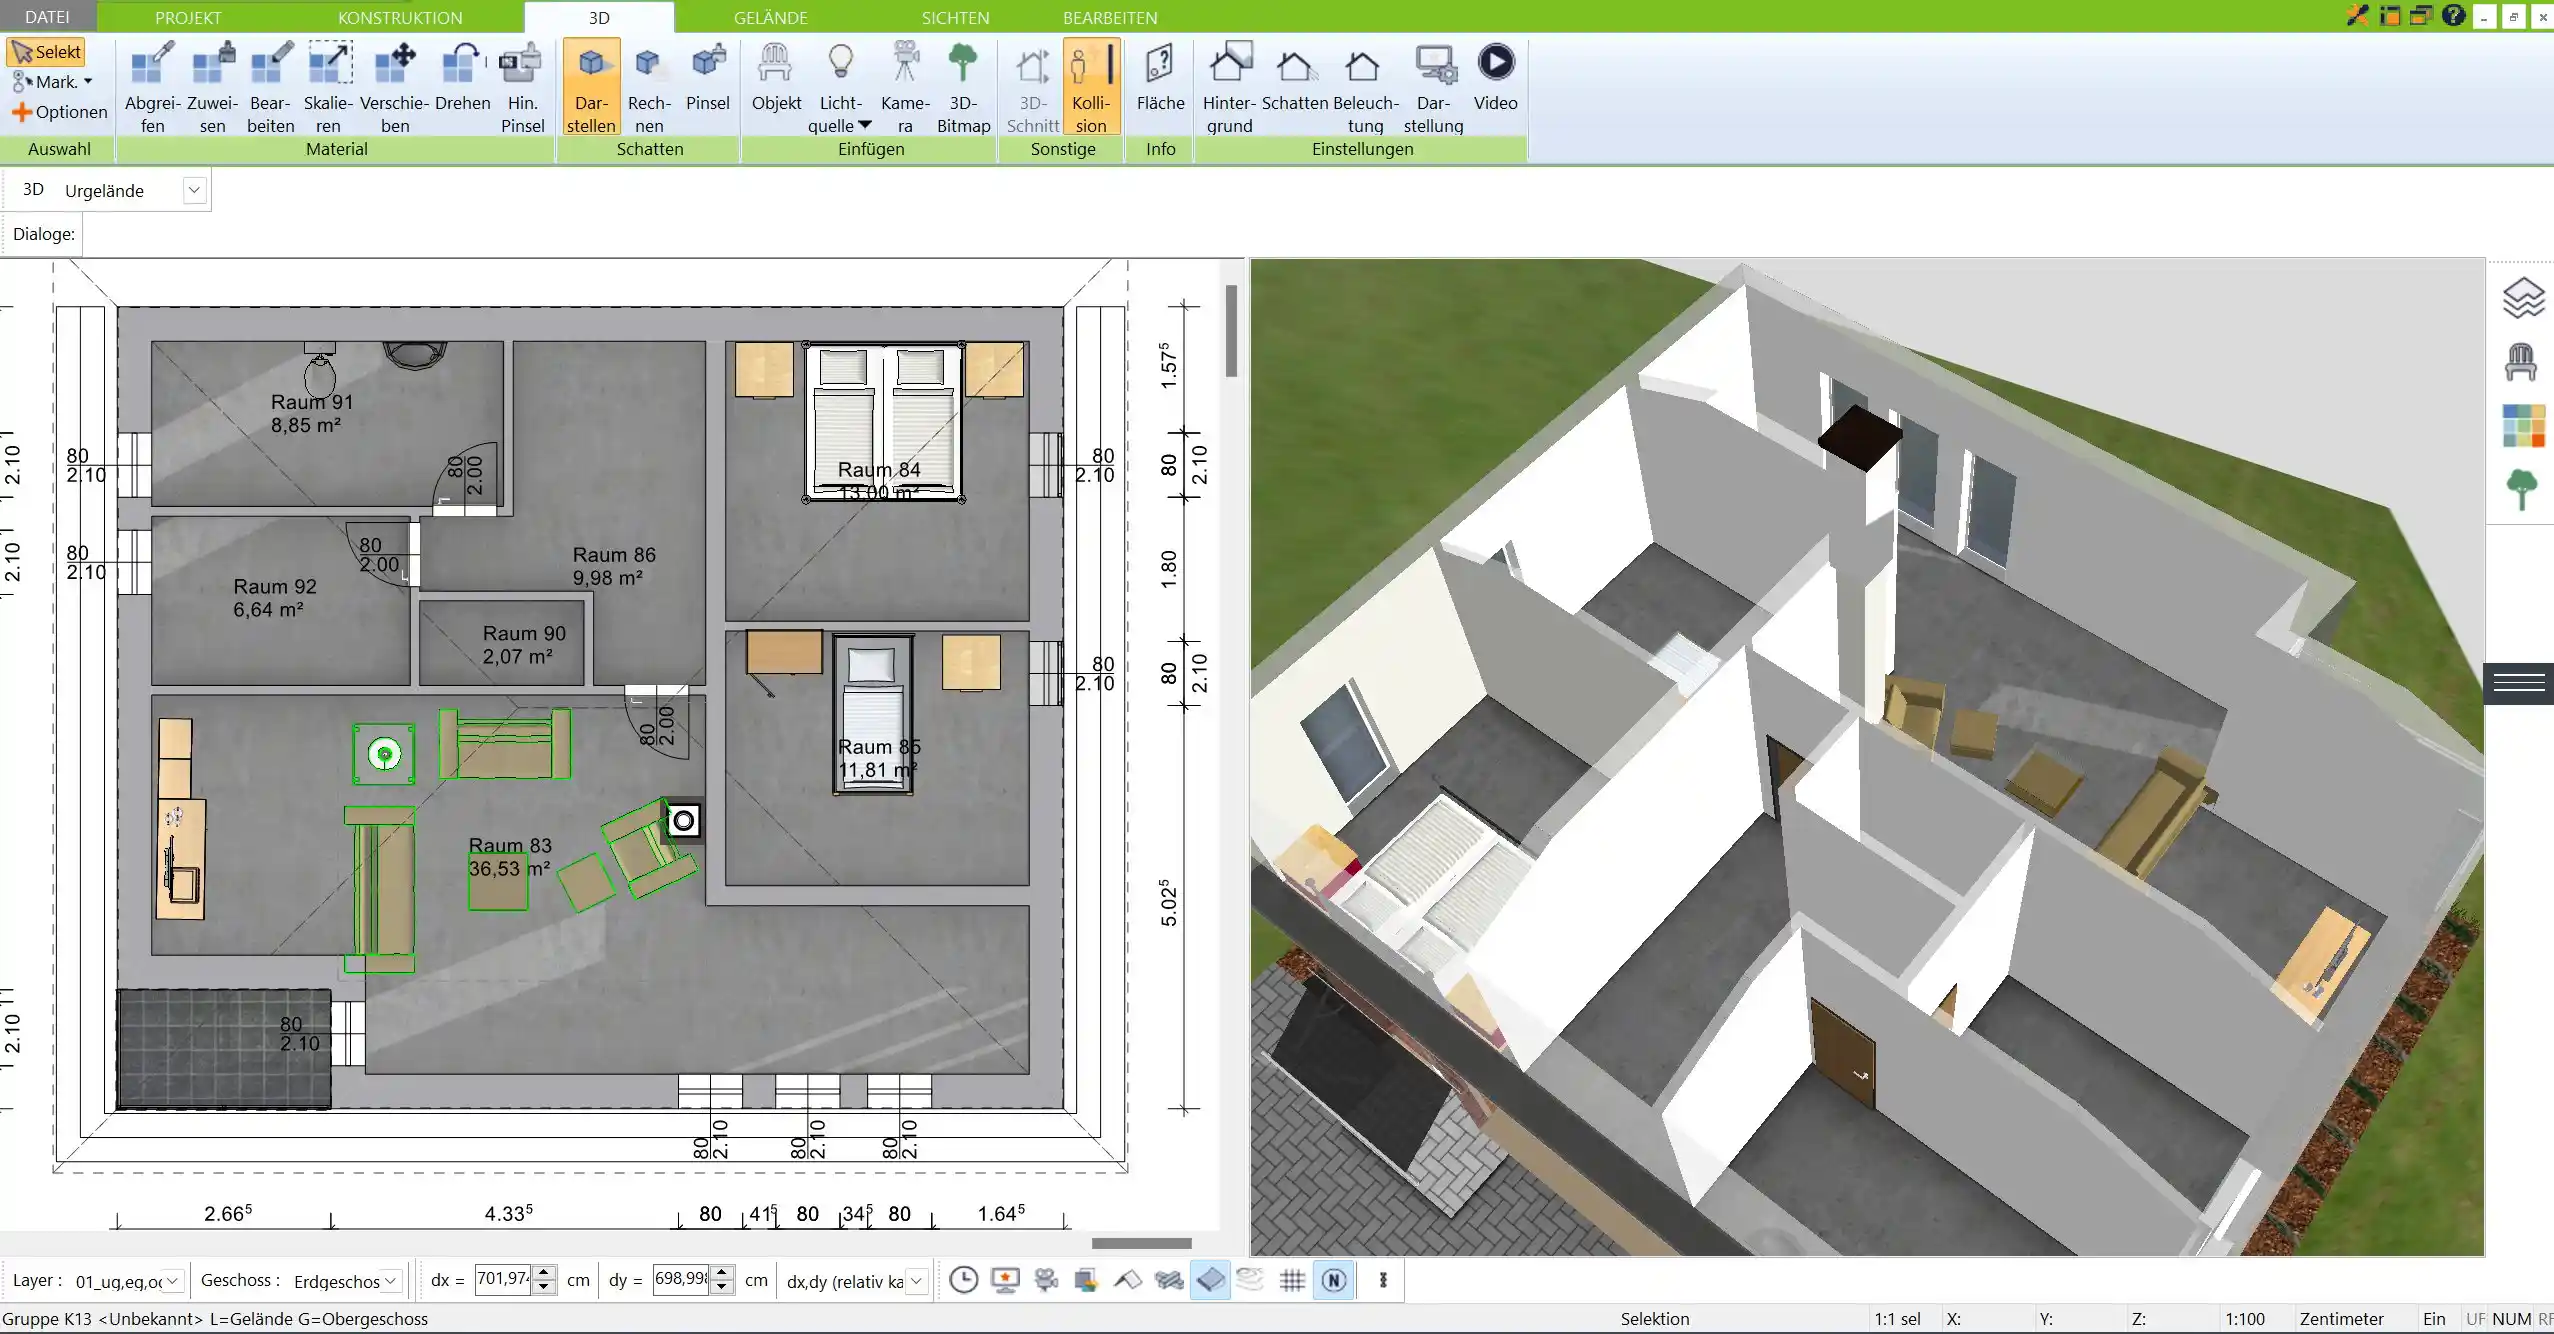Click the GELÄNDE menu tab

coord(769,17)
